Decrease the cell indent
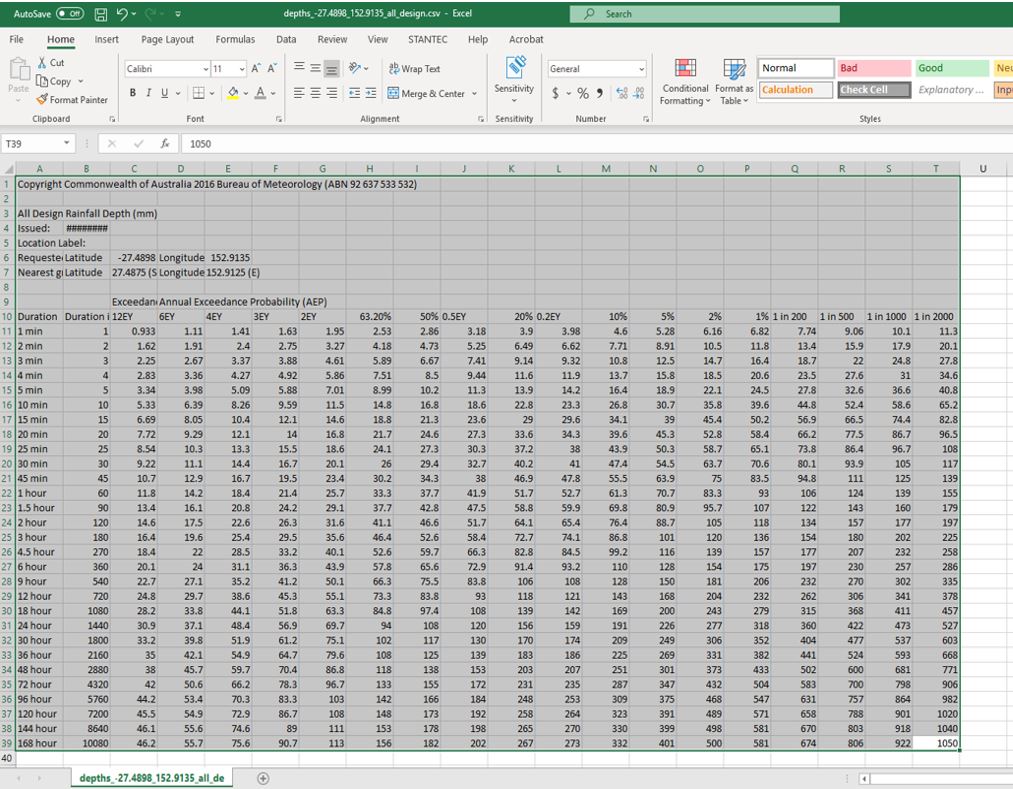The width and height of the screenshot is (1013, 789). tap(355, 93)
